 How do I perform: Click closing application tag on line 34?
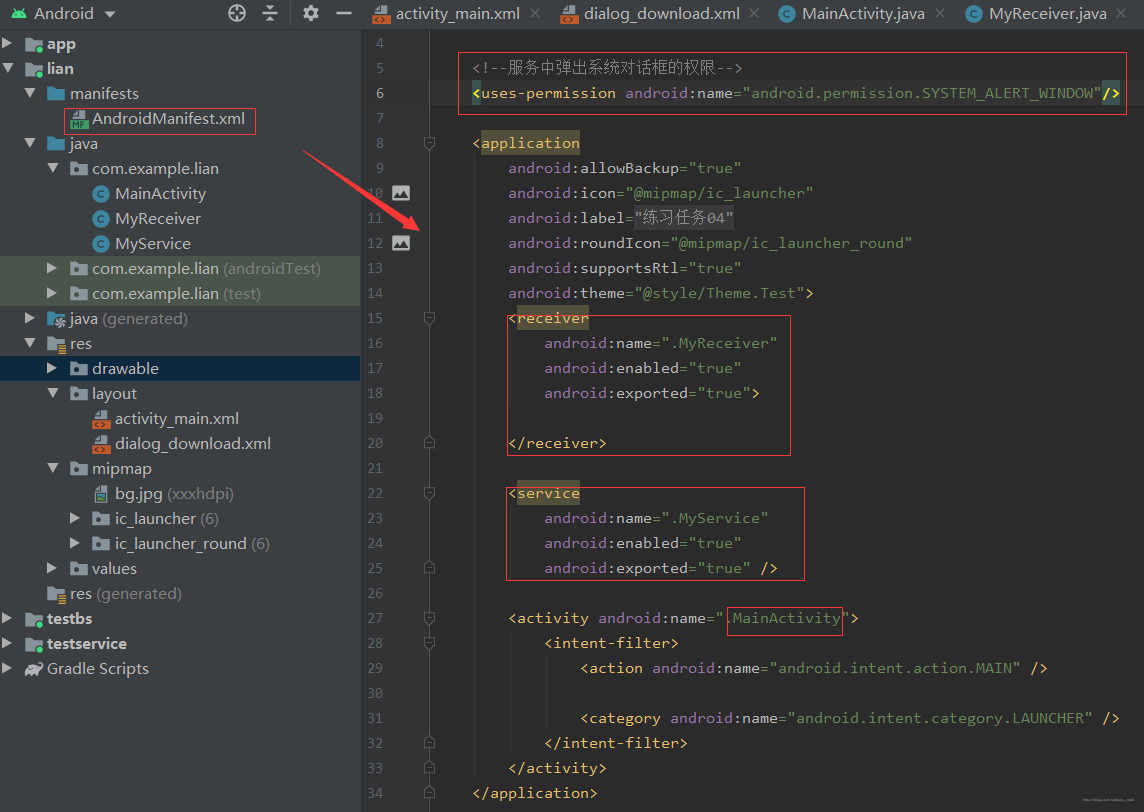click(535, 793)
